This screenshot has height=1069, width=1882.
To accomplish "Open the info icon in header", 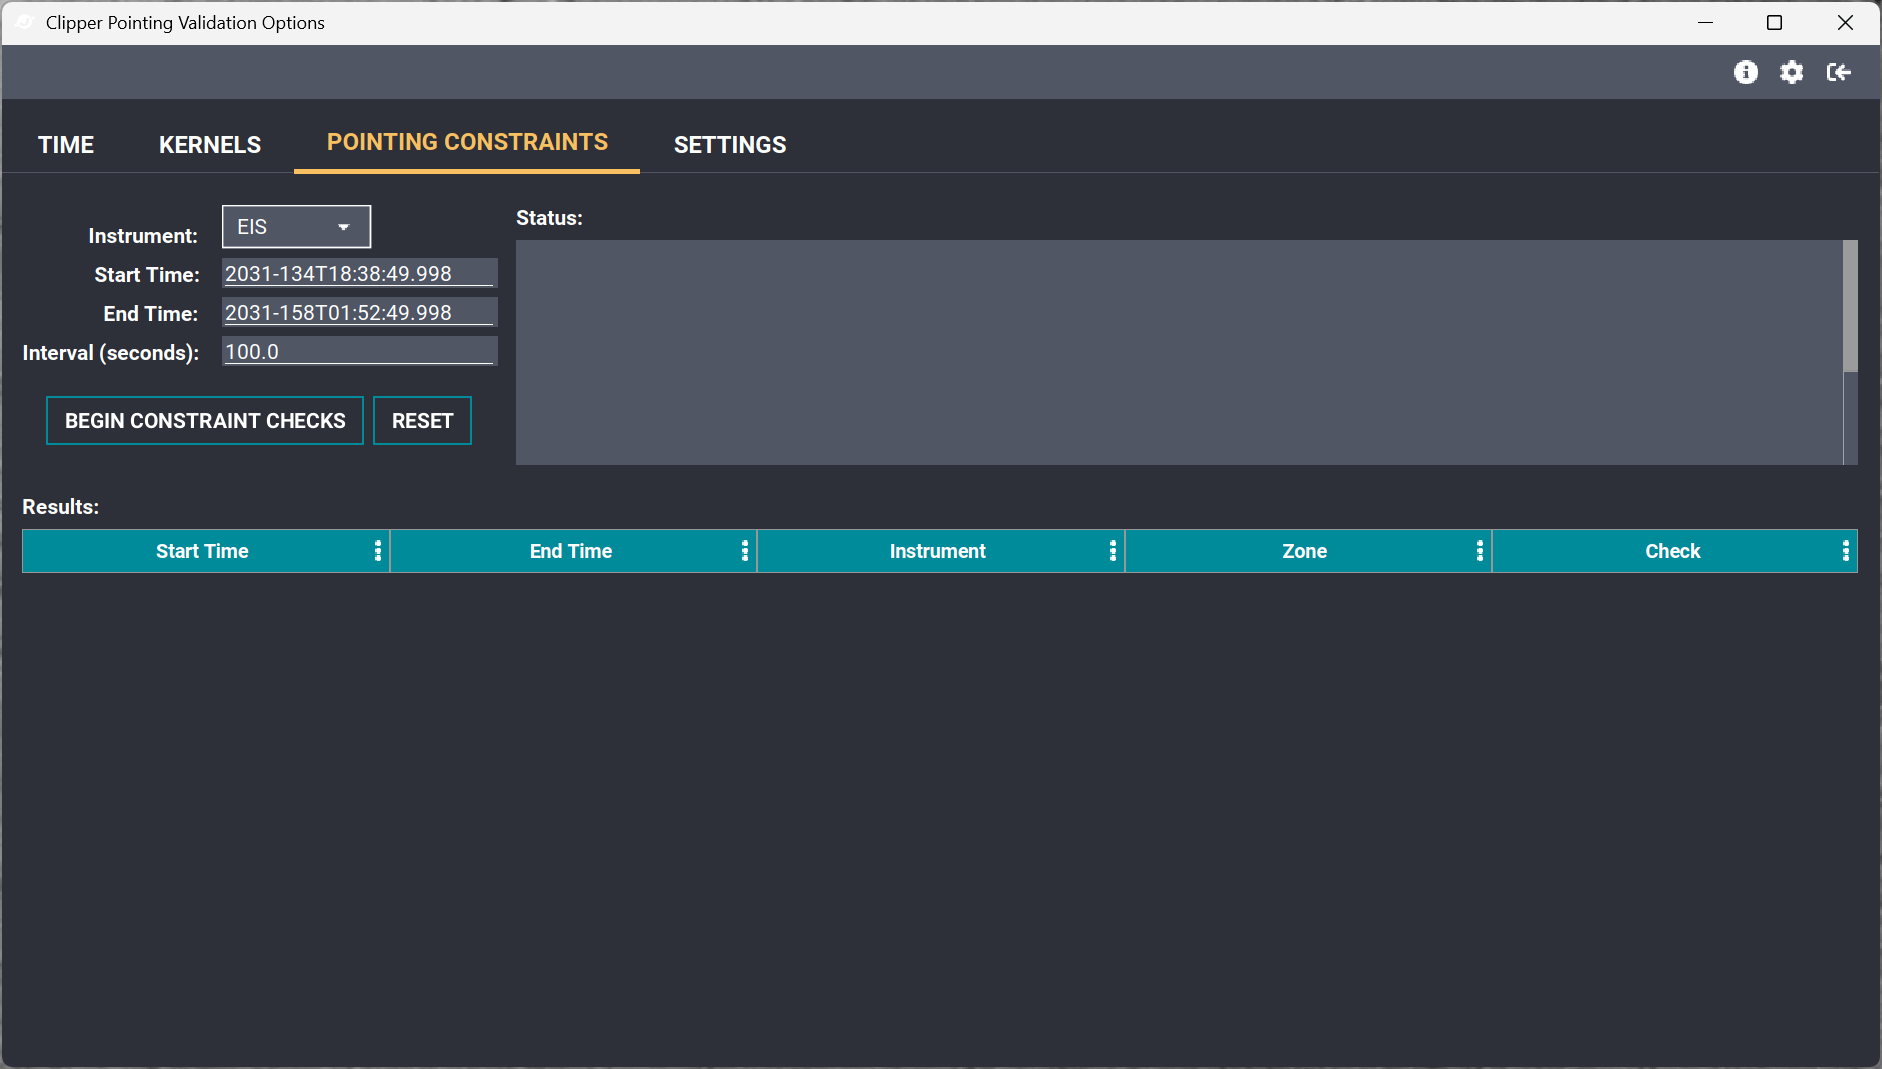I will (1746, 72).
